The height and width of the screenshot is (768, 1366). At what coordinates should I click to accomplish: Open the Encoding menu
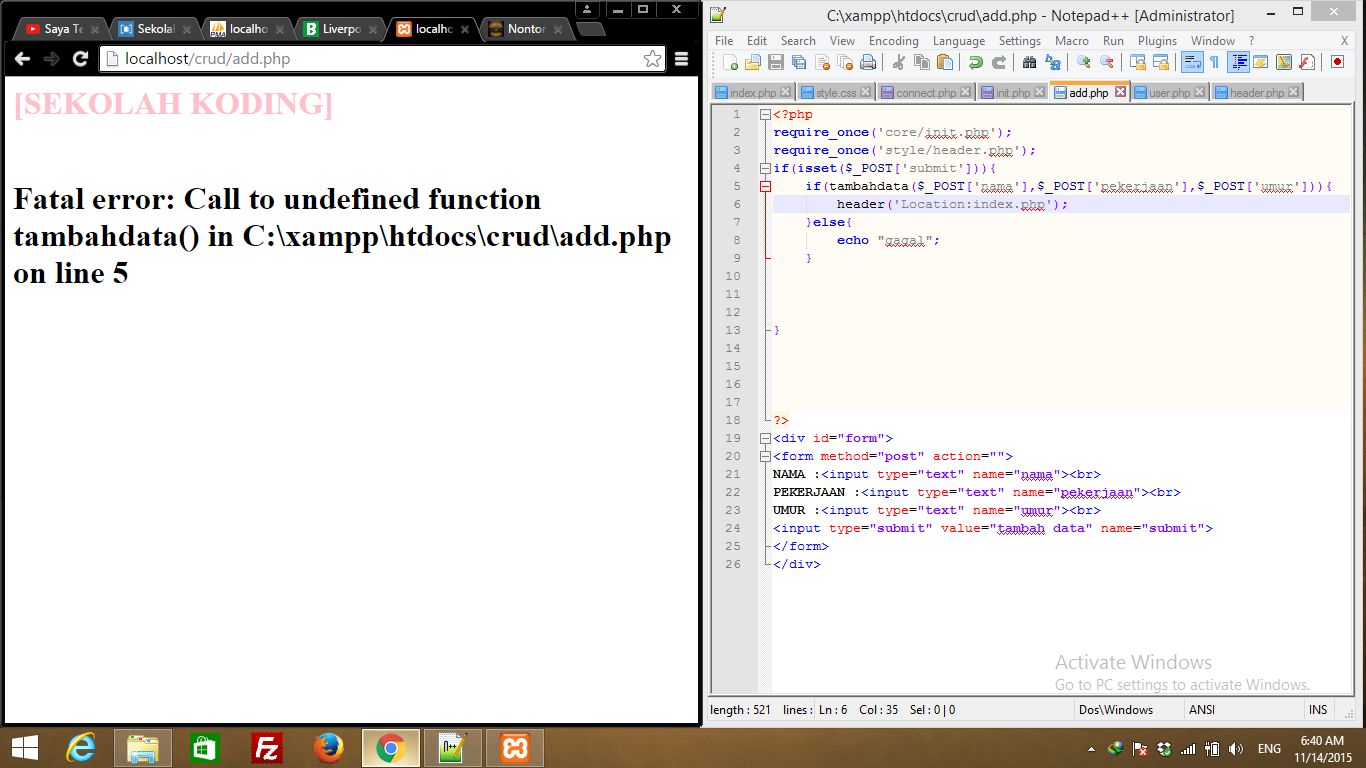pos(893,41)
